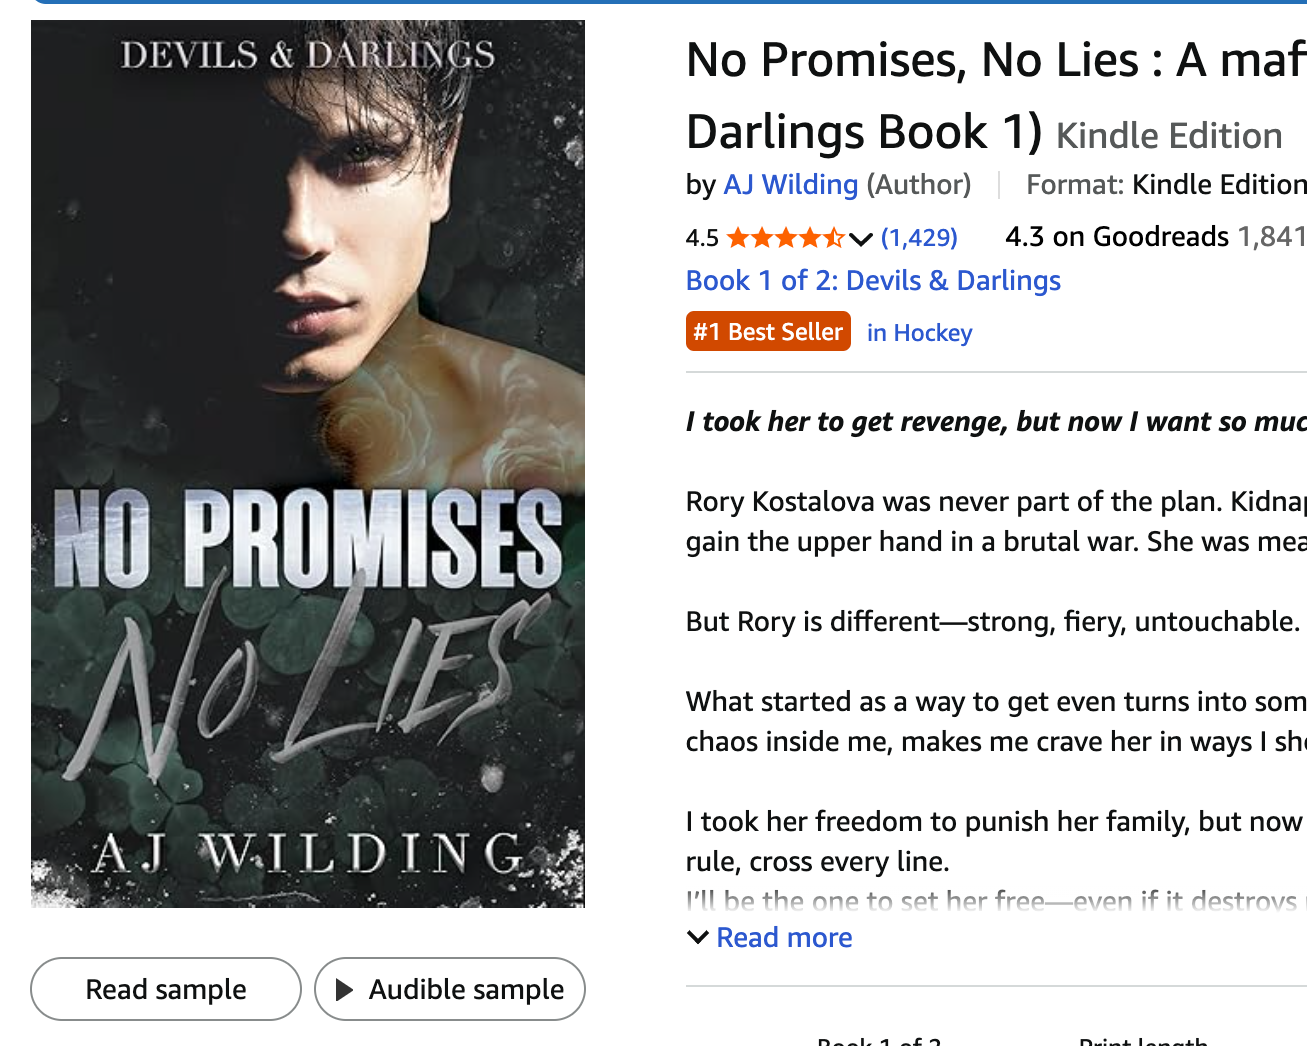Click the No Promises No Lies book cover
Screen dimensions: 1307x1046
coord(308,464)
